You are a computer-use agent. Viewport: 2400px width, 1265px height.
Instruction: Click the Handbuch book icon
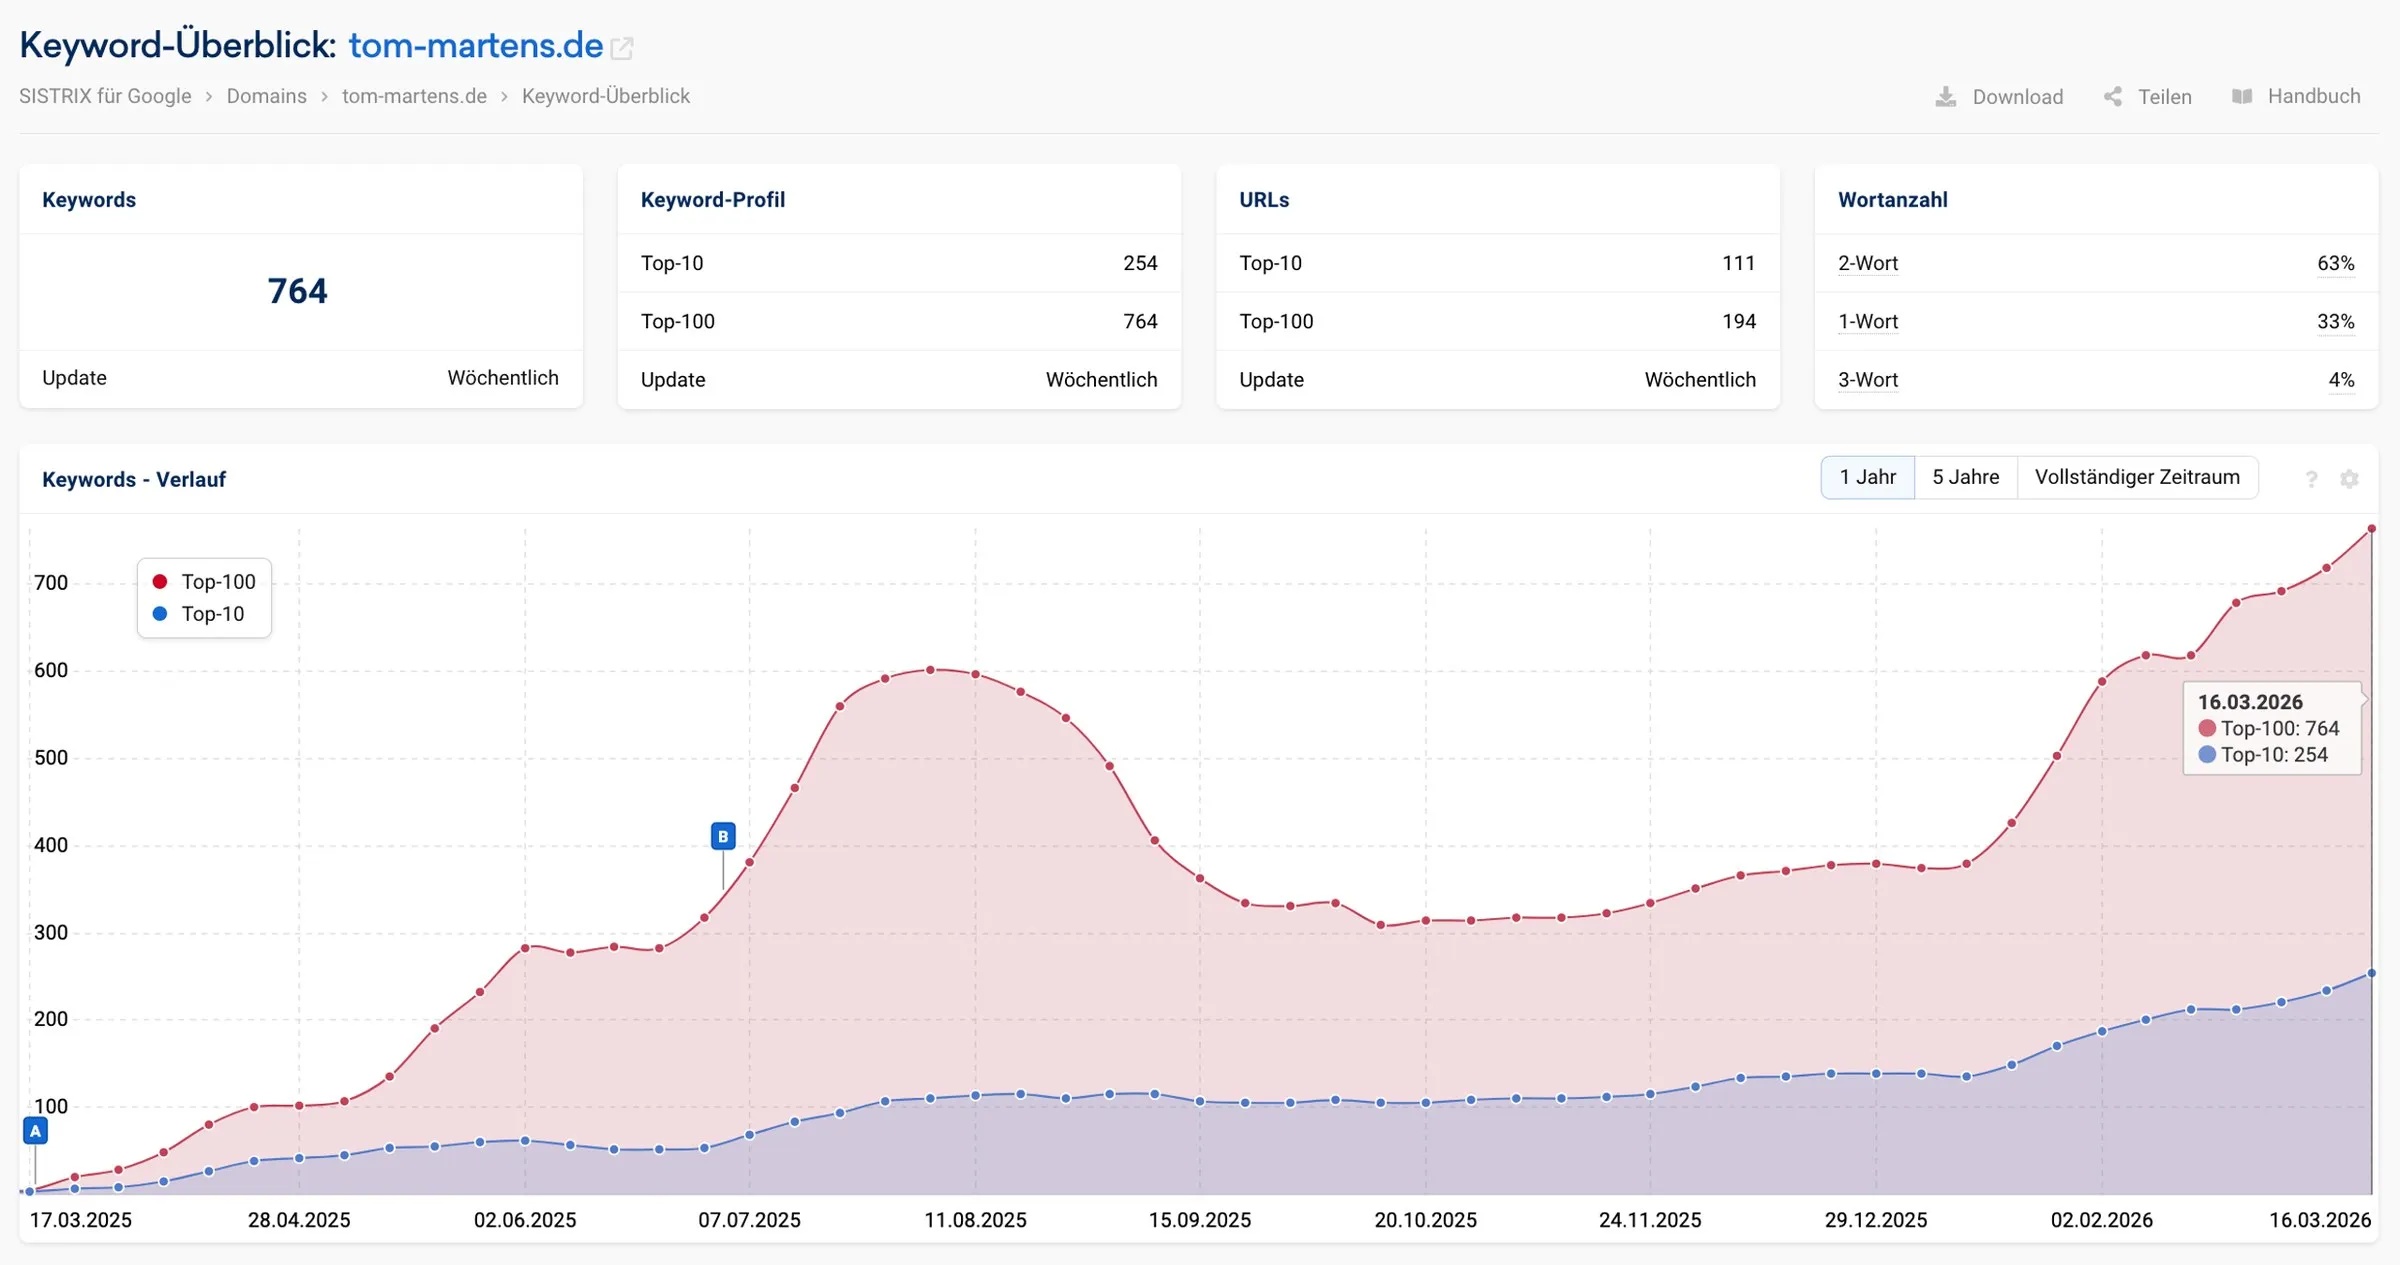coord(2242,96)
